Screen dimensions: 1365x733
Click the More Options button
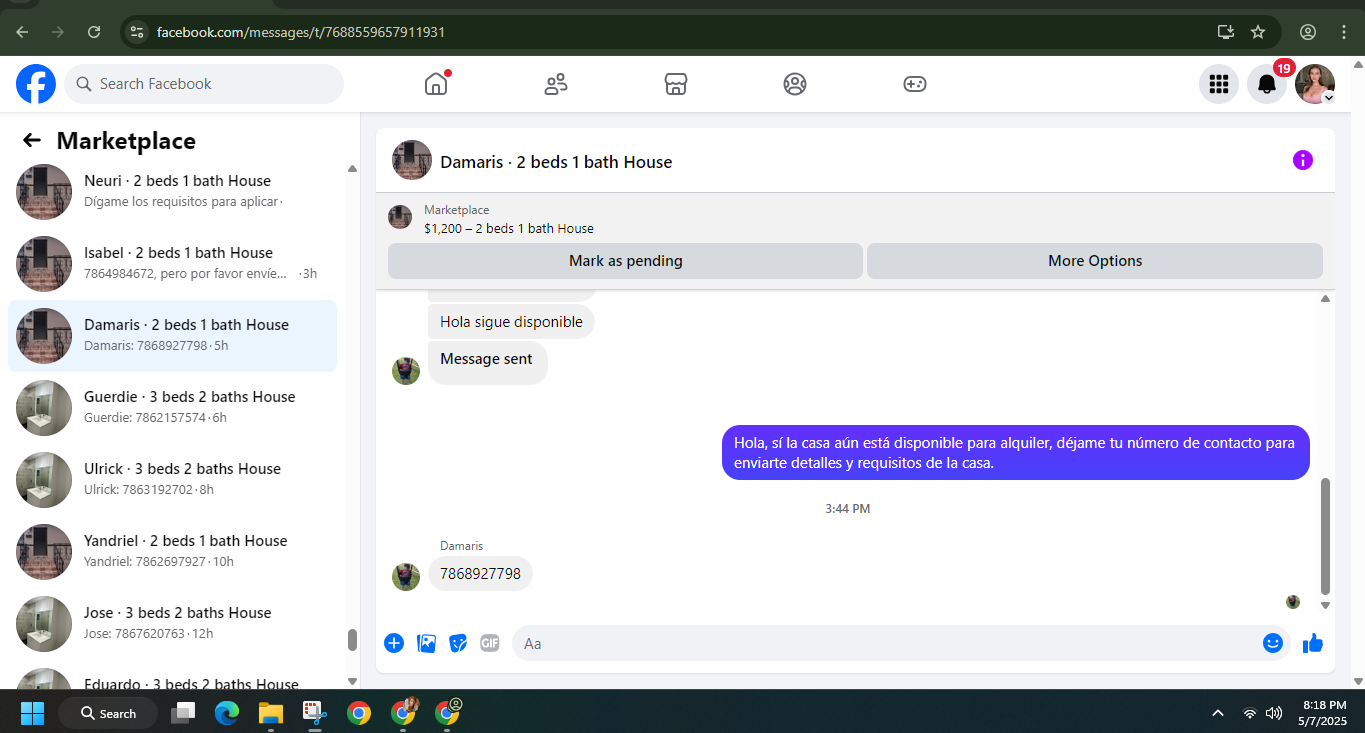(1095, 261)
